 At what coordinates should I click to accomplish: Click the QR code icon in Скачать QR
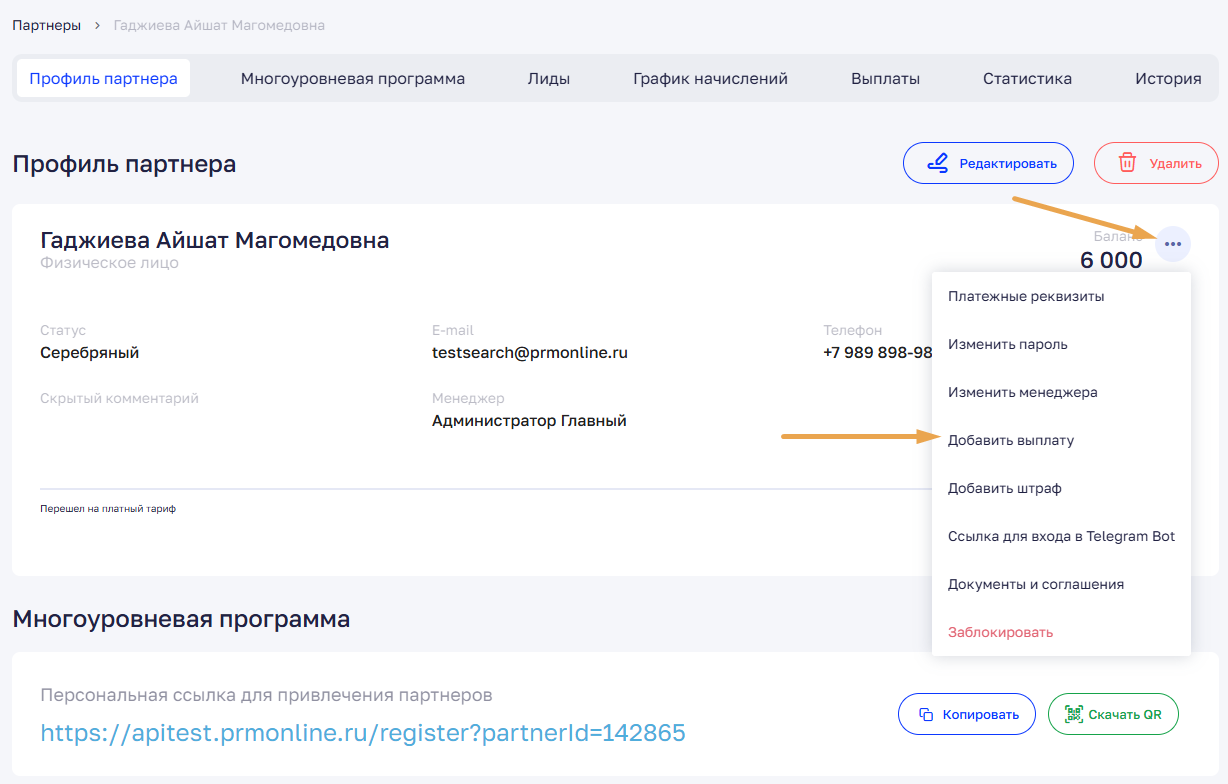tap(1074, 714)
